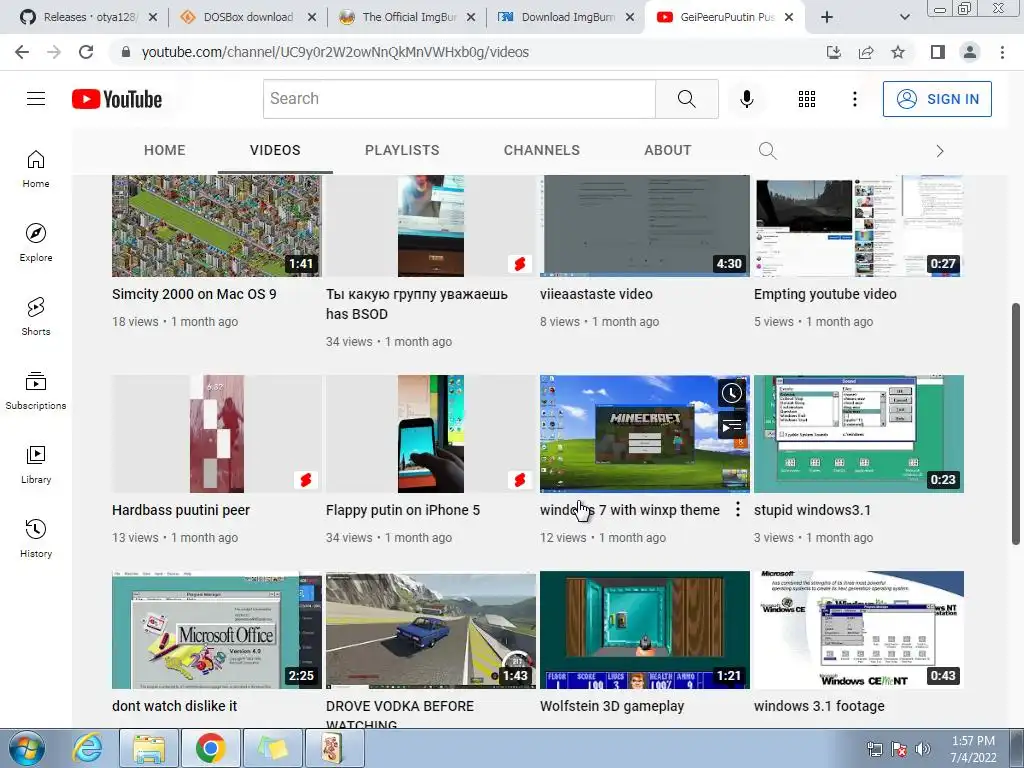Click browser back arrow
This screenshot has width=1024, height=768.
(22, 52)
